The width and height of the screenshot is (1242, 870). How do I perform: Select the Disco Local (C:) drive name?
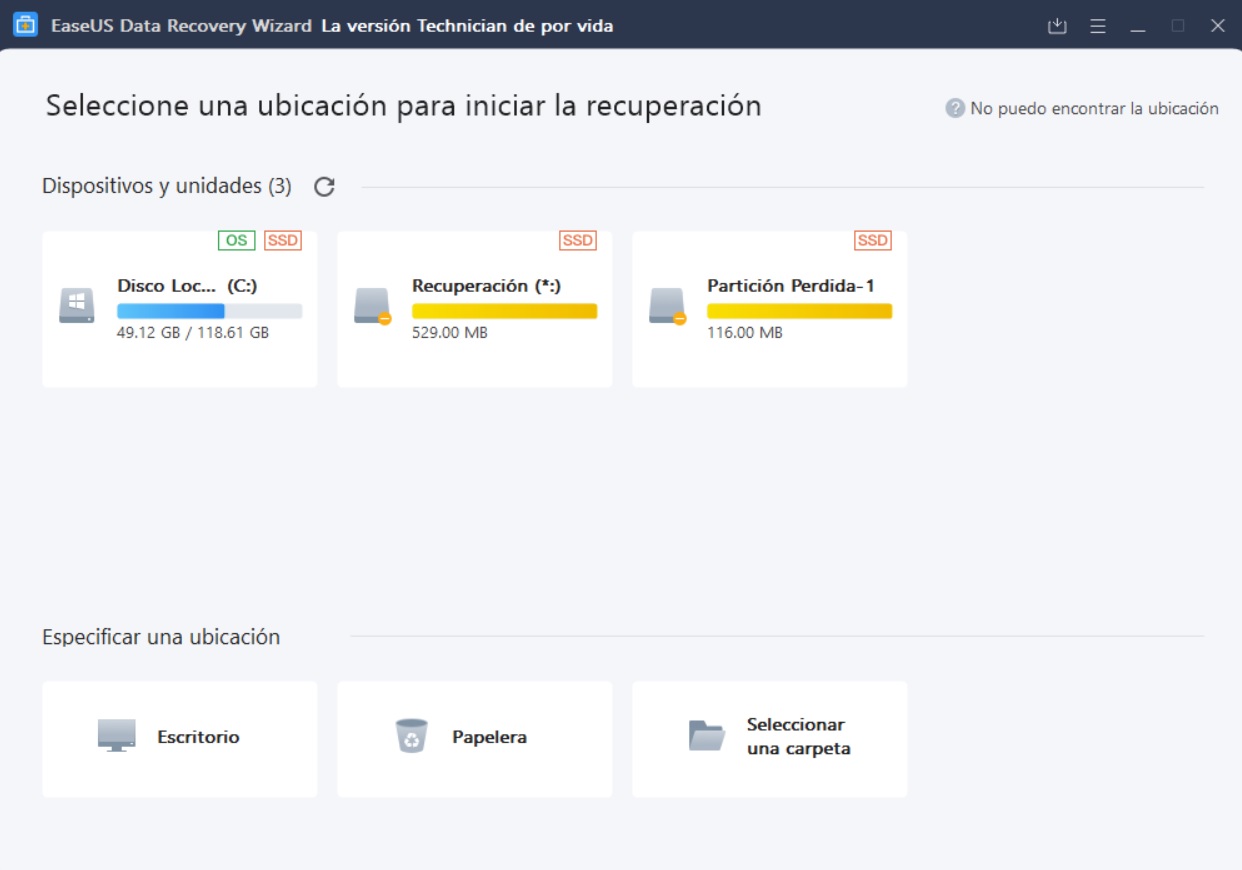coord(187,286)
